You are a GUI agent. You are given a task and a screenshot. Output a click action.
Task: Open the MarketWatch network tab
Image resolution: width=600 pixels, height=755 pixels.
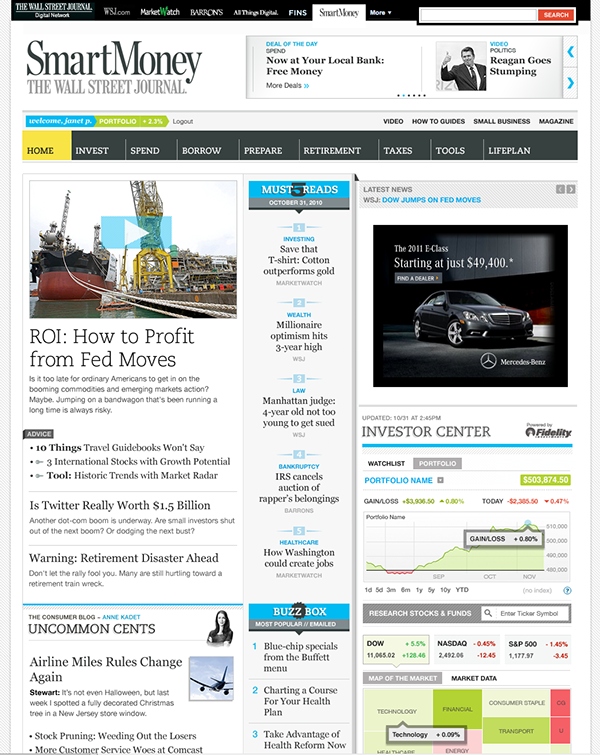click(x=160, y=12)
